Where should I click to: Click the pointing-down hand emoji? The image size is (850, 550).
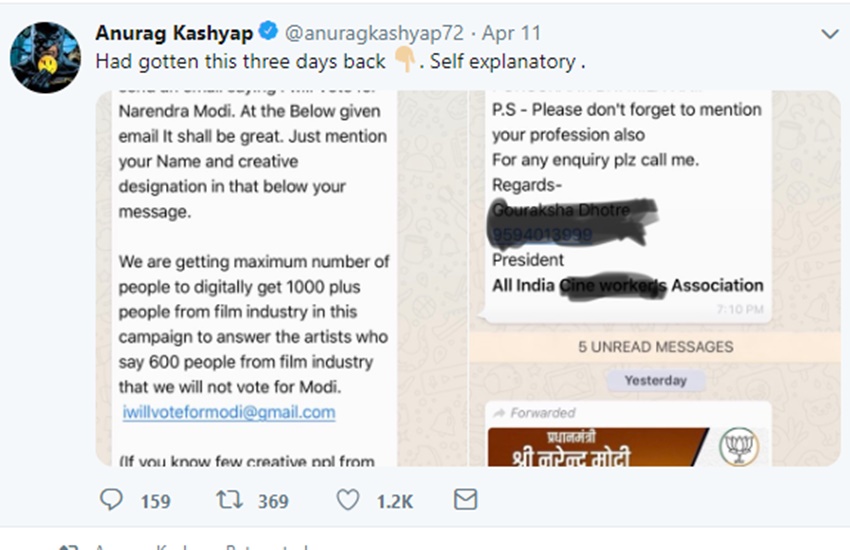[x=404, y=61]
